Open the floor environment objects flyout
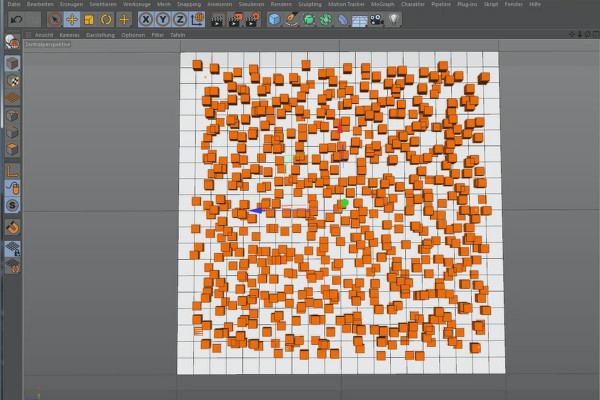This screenshot has height=400, width=600. [x=359, y=20]
